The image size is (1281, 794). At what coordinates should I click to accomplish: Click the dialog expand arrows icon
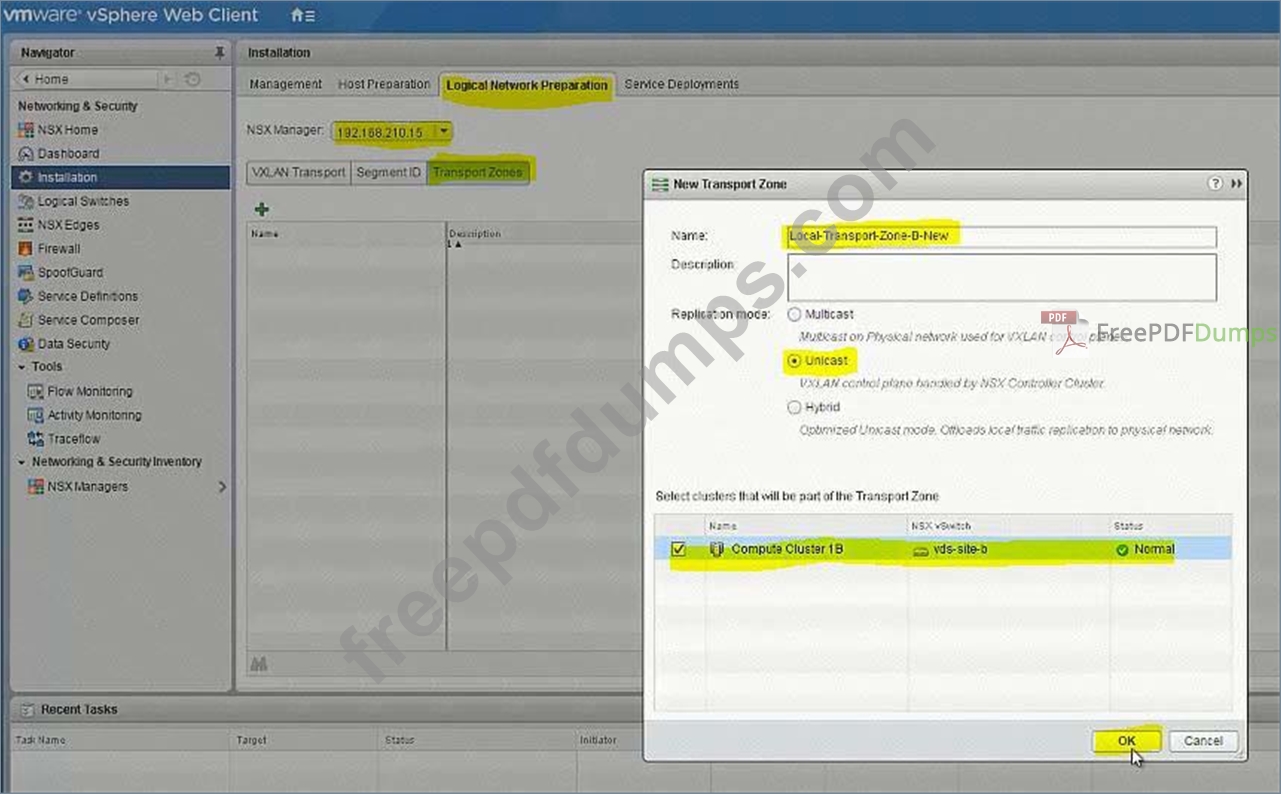tap(1236, 184)
